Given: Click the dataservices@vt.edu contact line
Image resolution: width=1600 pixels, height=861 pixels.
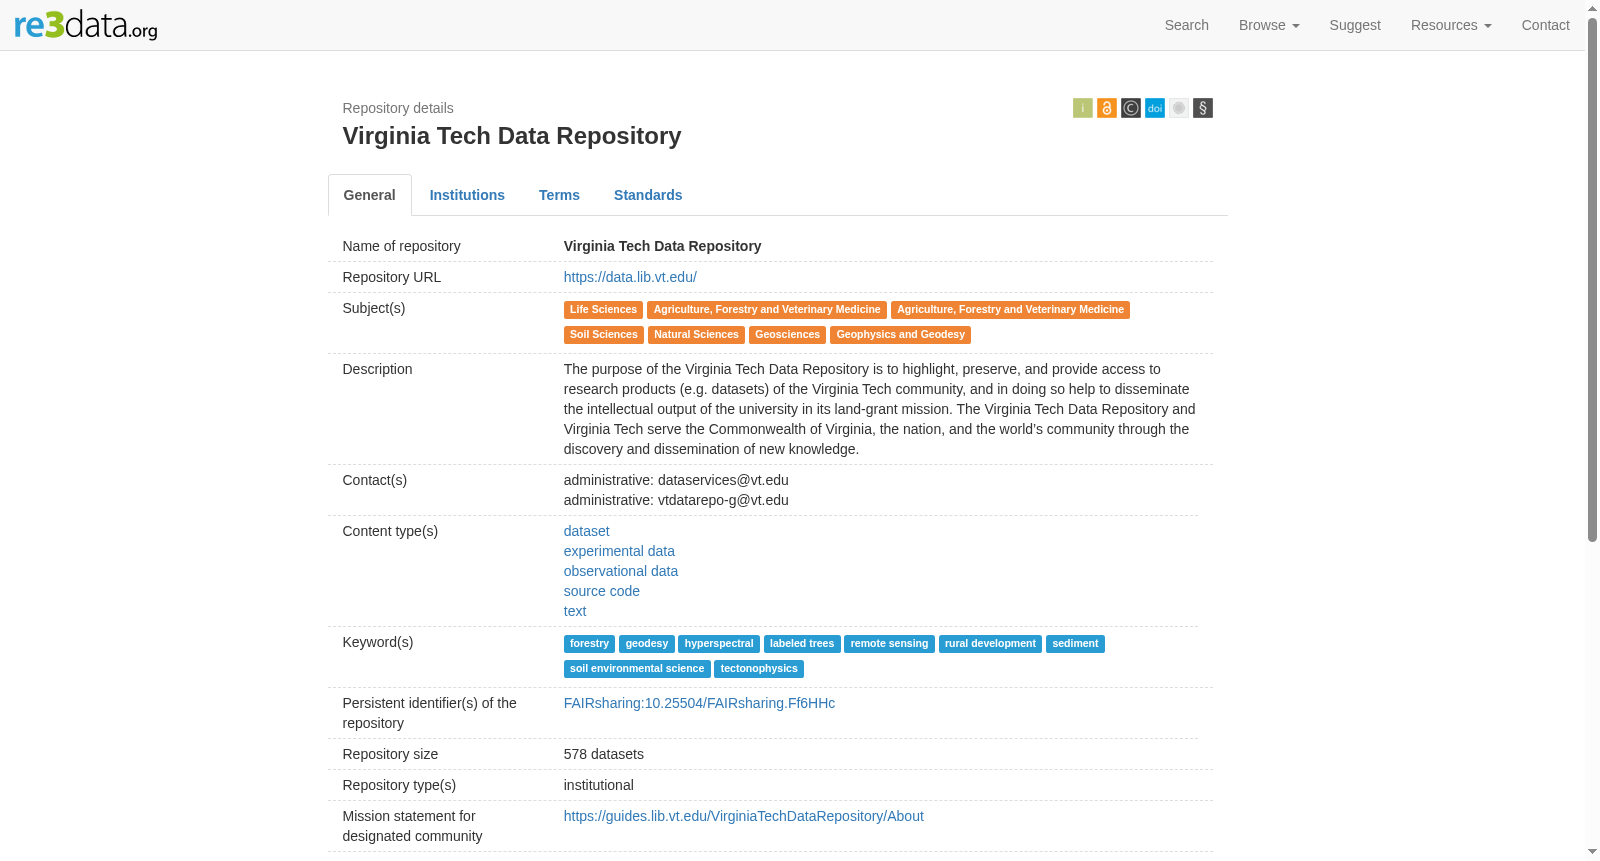Looking at the screenshot, I should click(676, 480).
